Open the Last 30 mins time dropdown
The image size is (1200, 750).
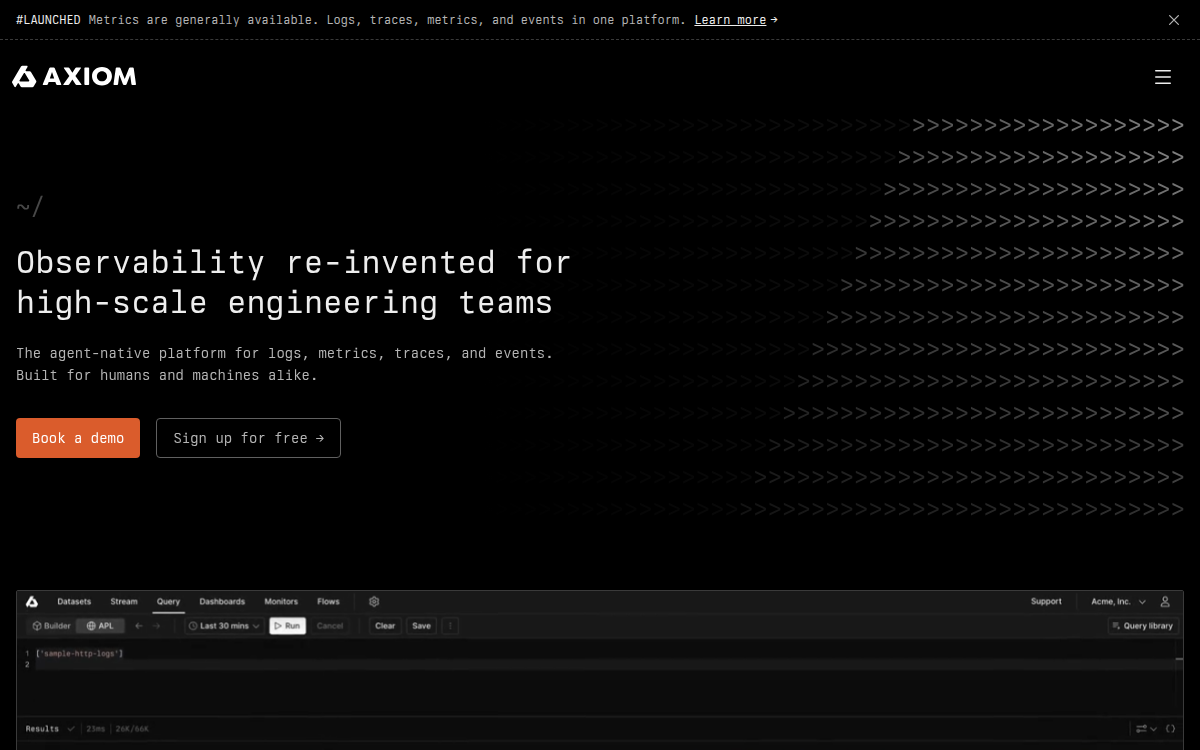[x=225, y=626]
